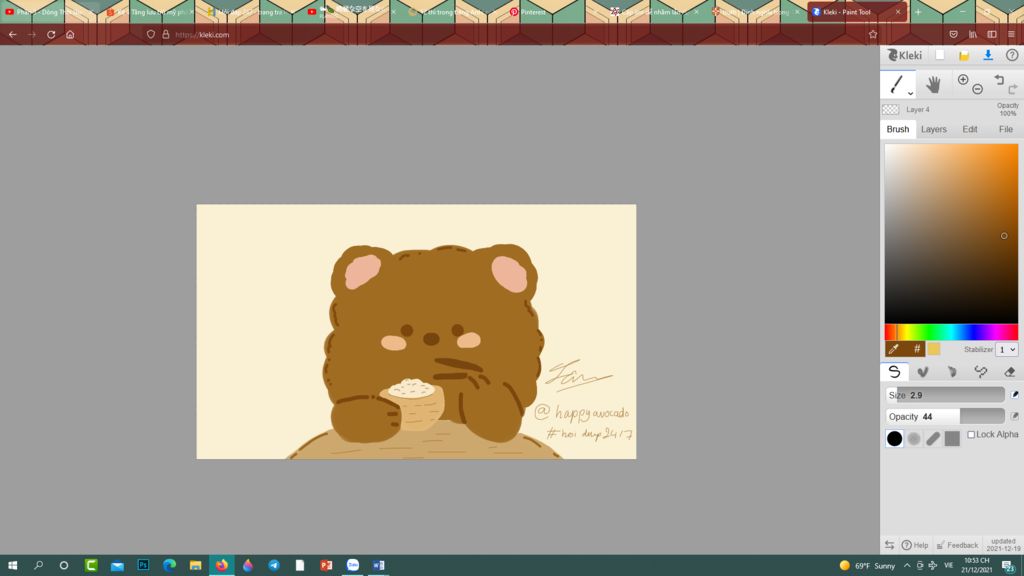
Task: Click the Kleki logo
Action: click(904, 56)
